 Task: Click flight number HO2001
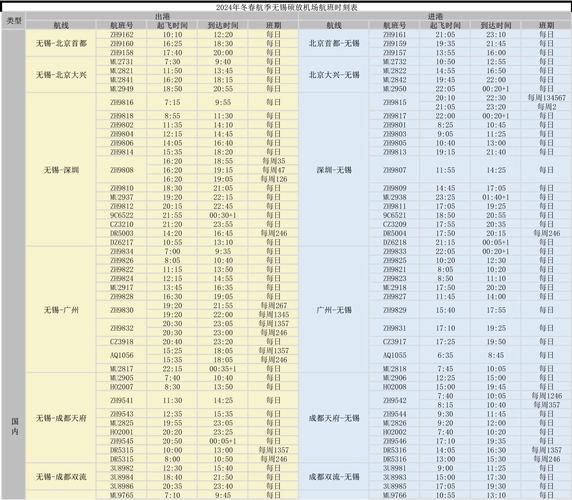[121, 432]
